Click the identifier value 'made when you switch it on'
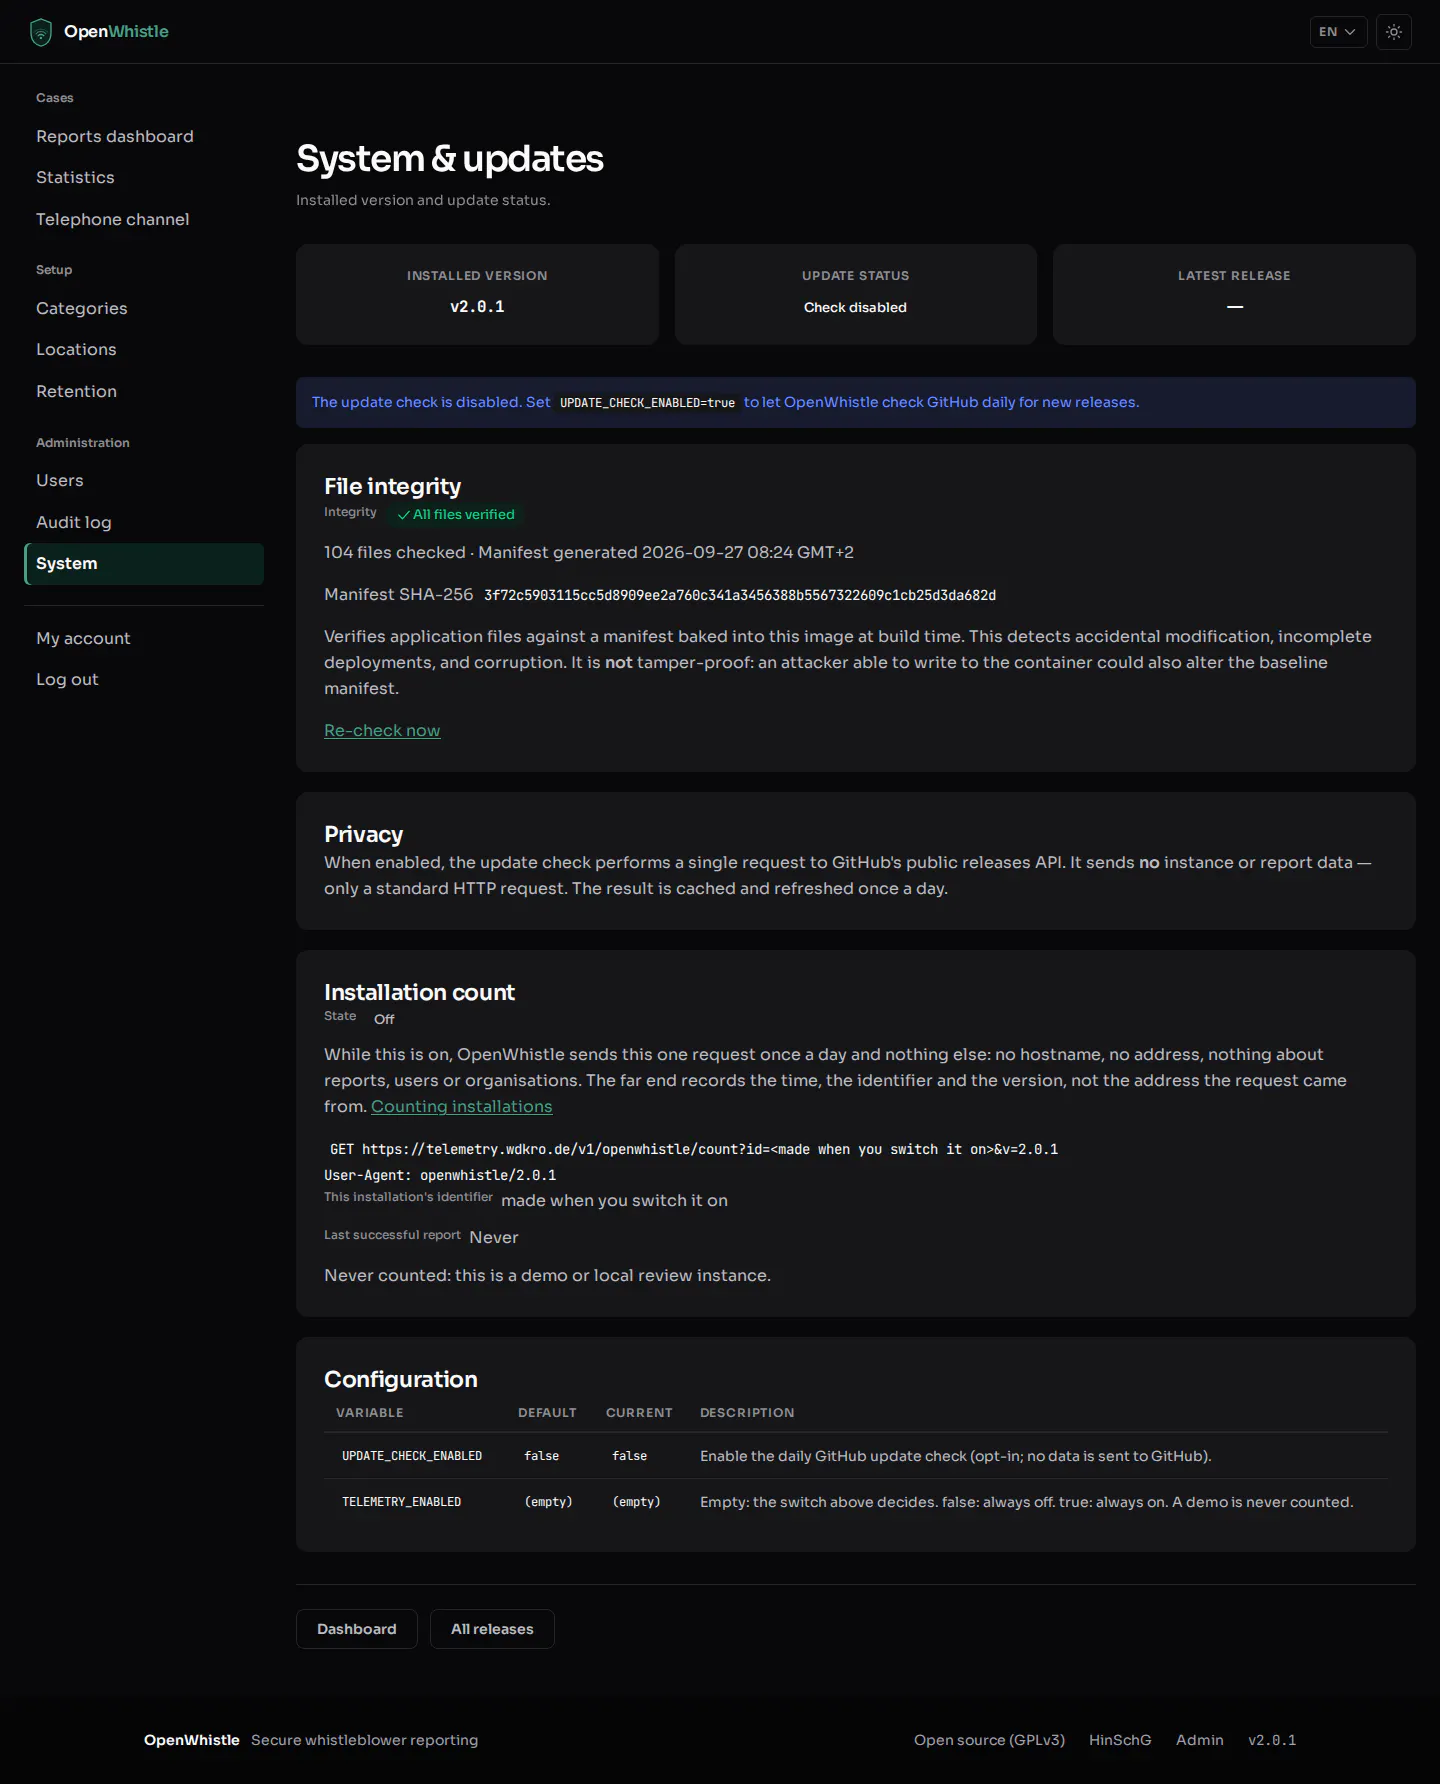The width and height of the screenshot is (1440, 1784). [x=614, y=1200]
